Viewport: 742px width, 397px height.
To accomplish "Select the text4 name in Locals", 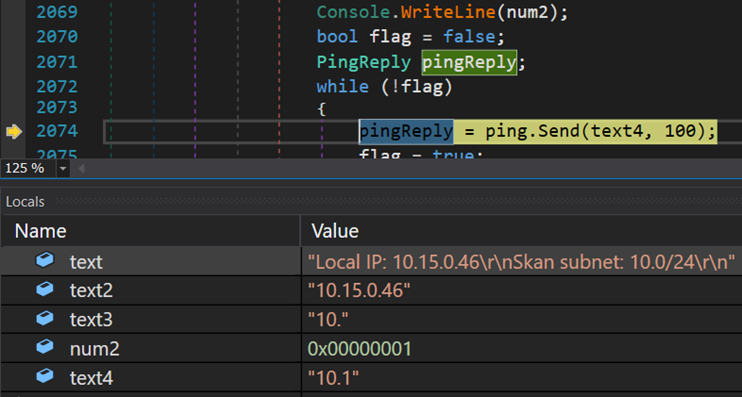I will coord(91,379).
